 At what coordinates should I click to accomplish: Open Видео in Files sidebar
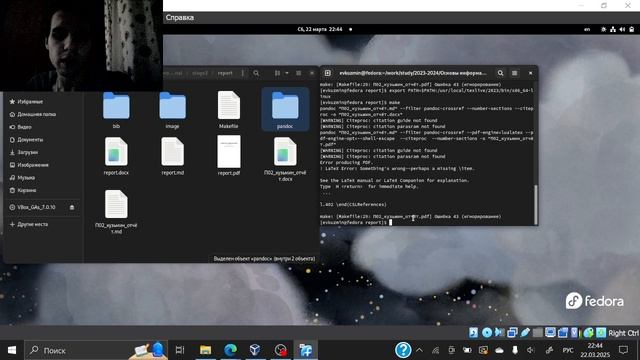coord(21,127)
